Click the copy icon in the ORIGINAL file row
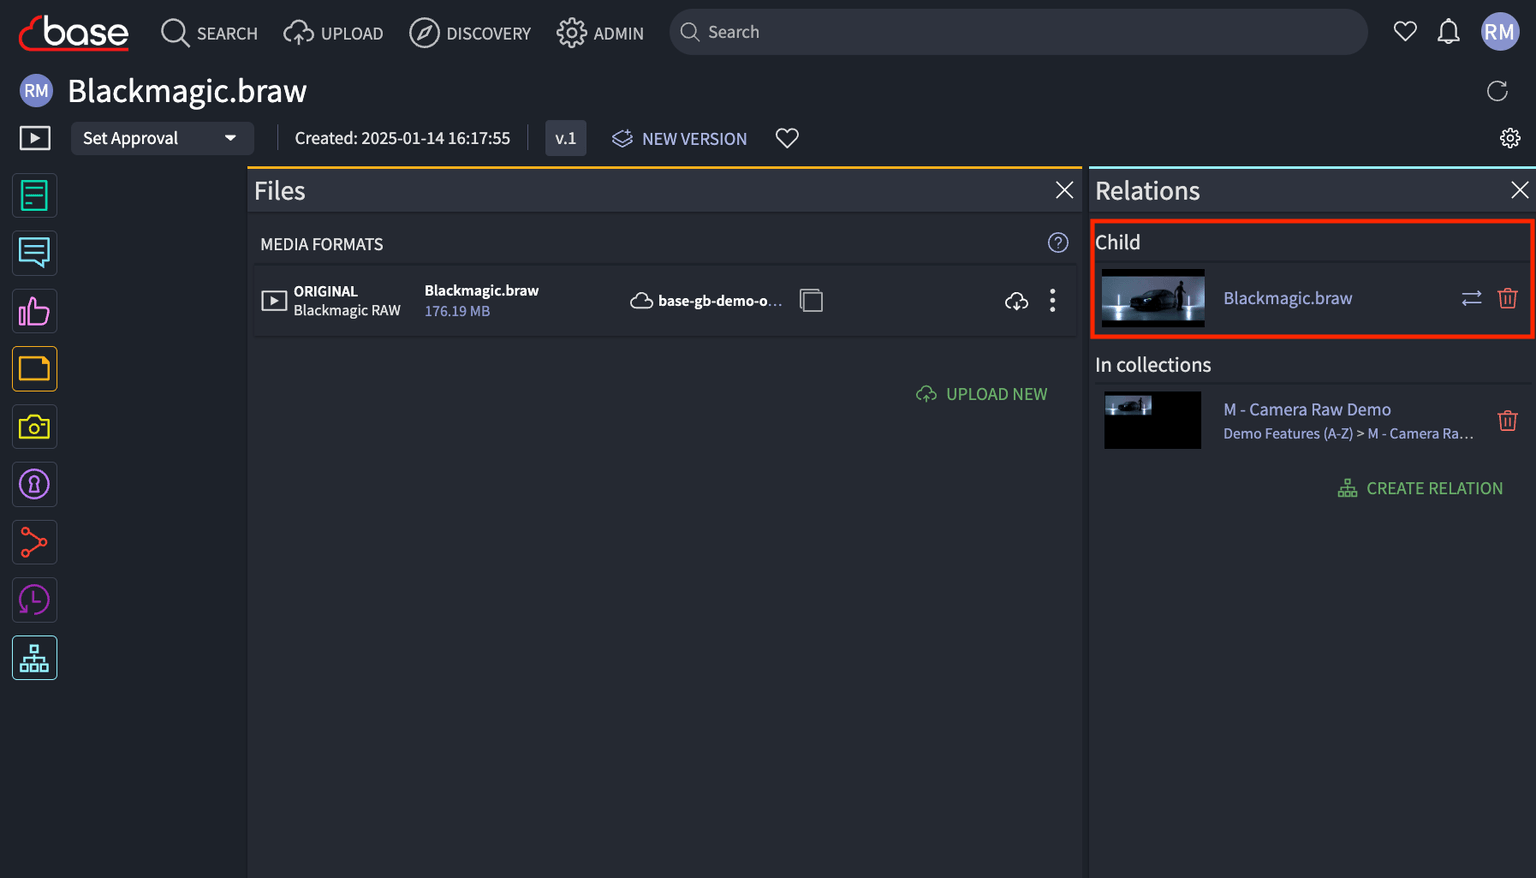 pos(811,300)
